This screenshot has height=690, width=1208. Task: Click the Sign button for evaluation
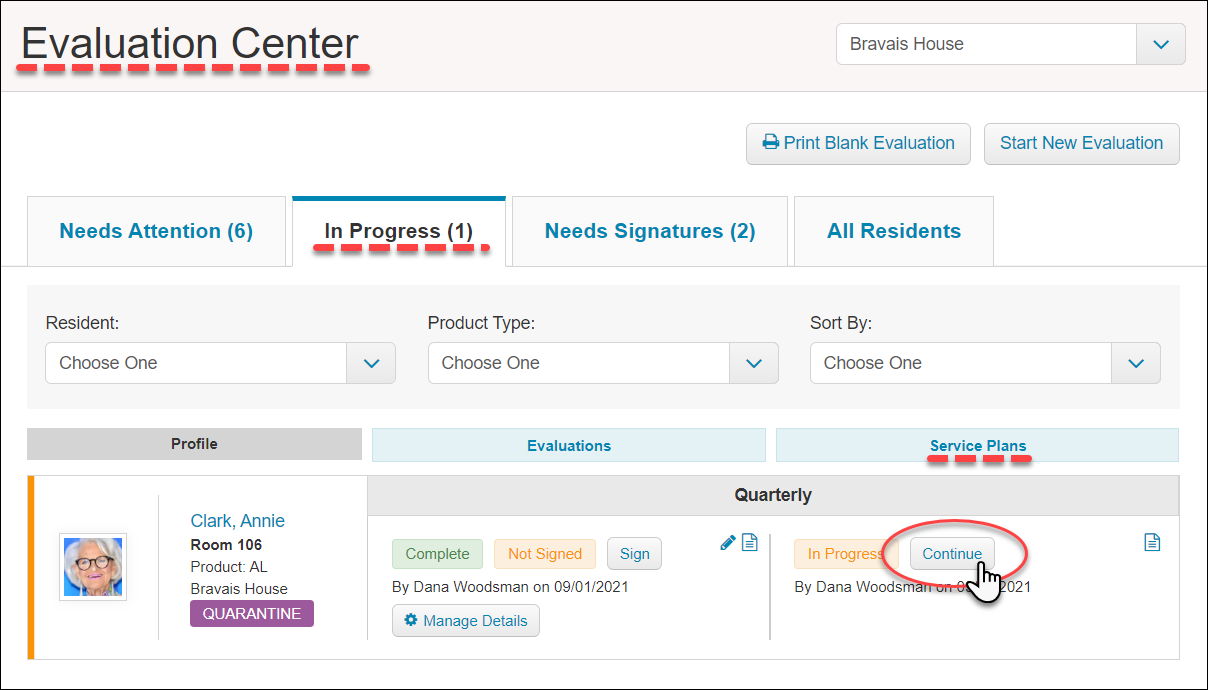pos(634,554)
